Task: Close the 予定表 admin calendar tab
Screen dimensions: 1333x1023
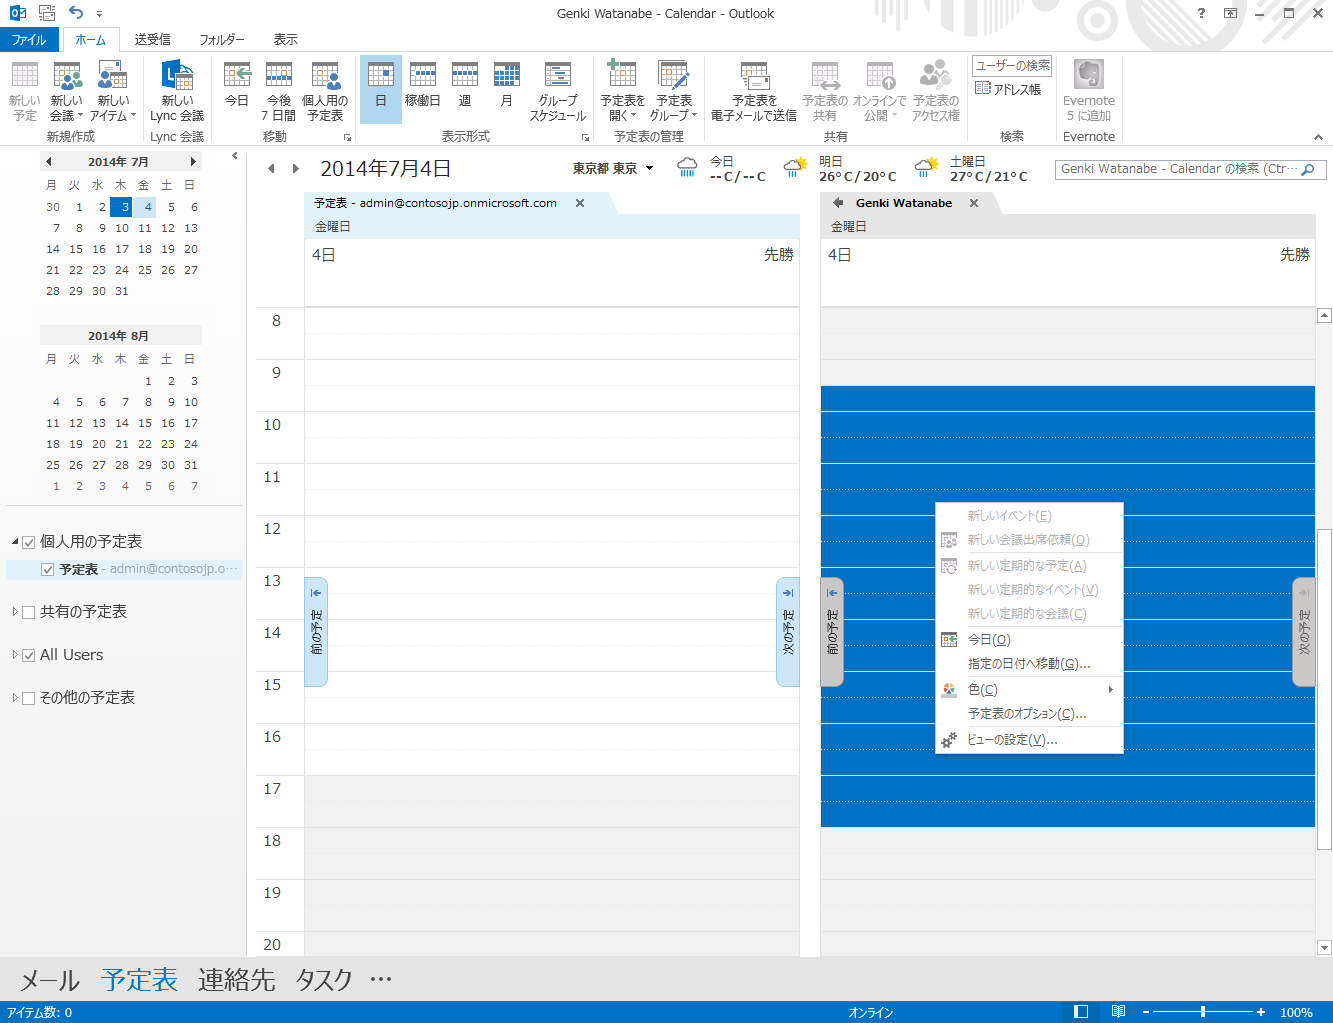Action: coord(580,203)
